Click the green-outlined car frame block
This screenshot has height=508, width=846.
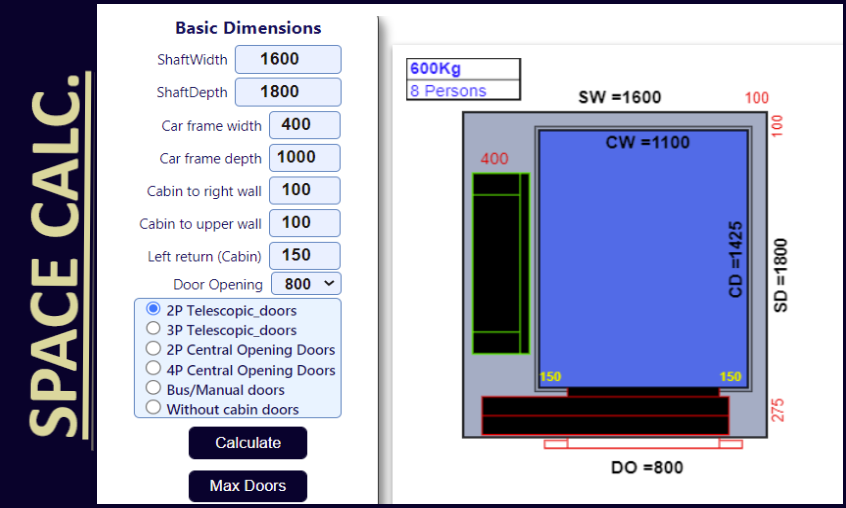pyautogui.click(x=500, y=263)
